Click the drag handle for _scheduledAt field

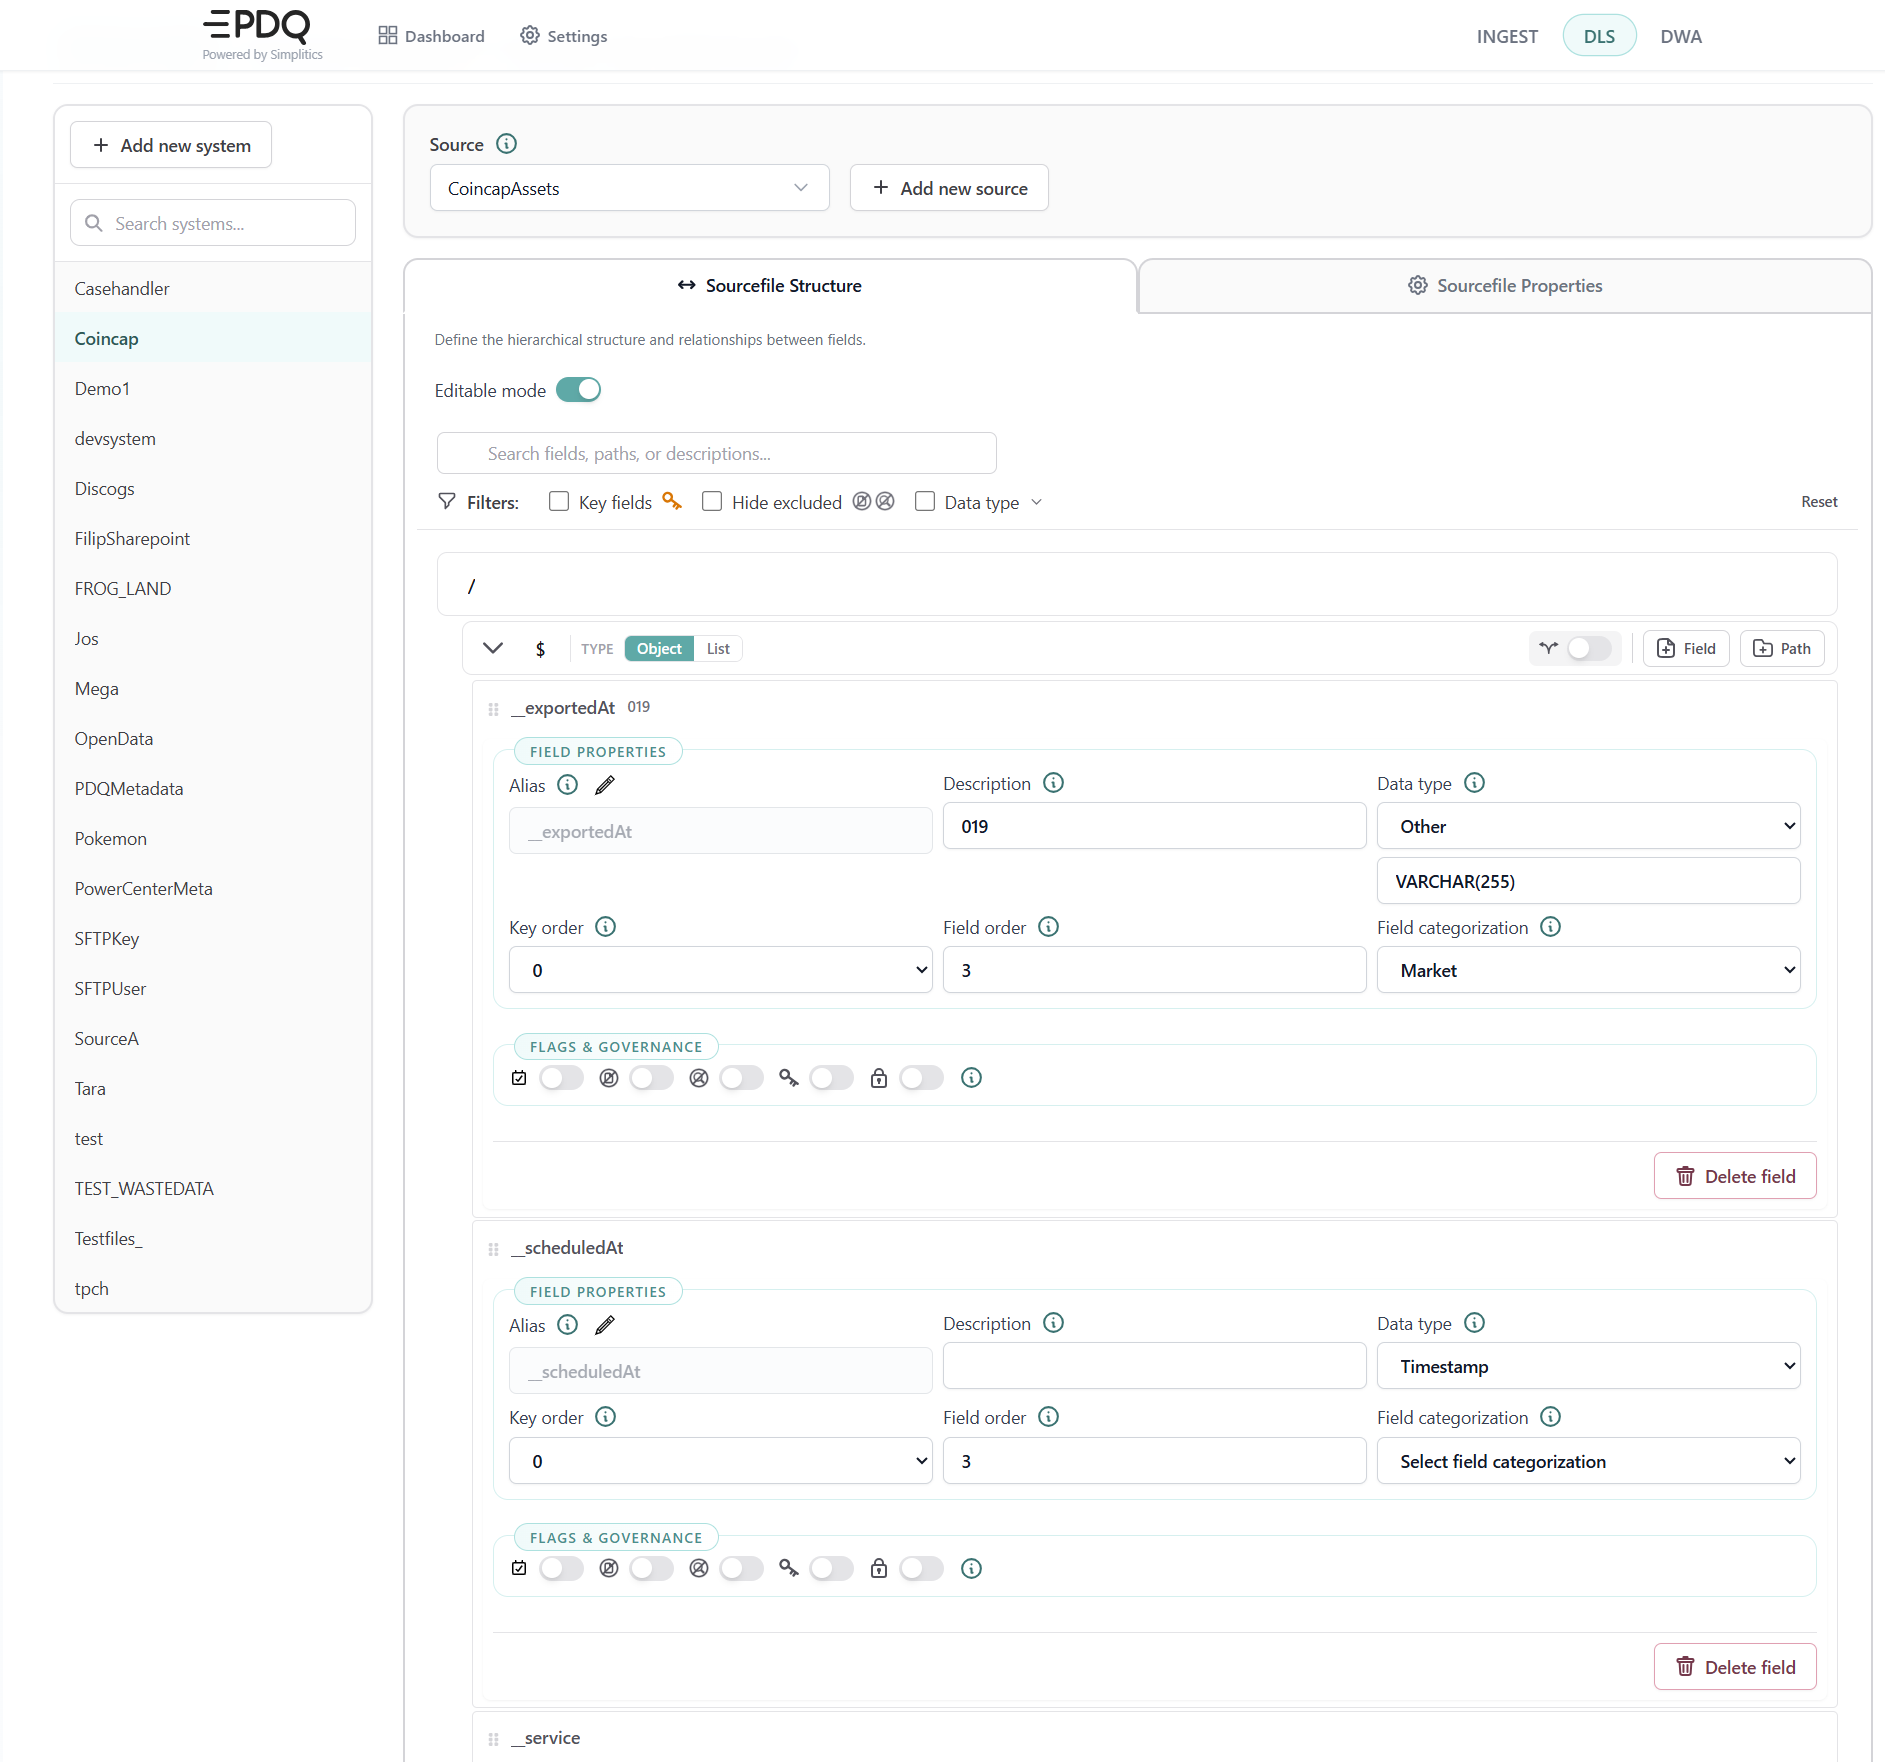point(493,1249)
